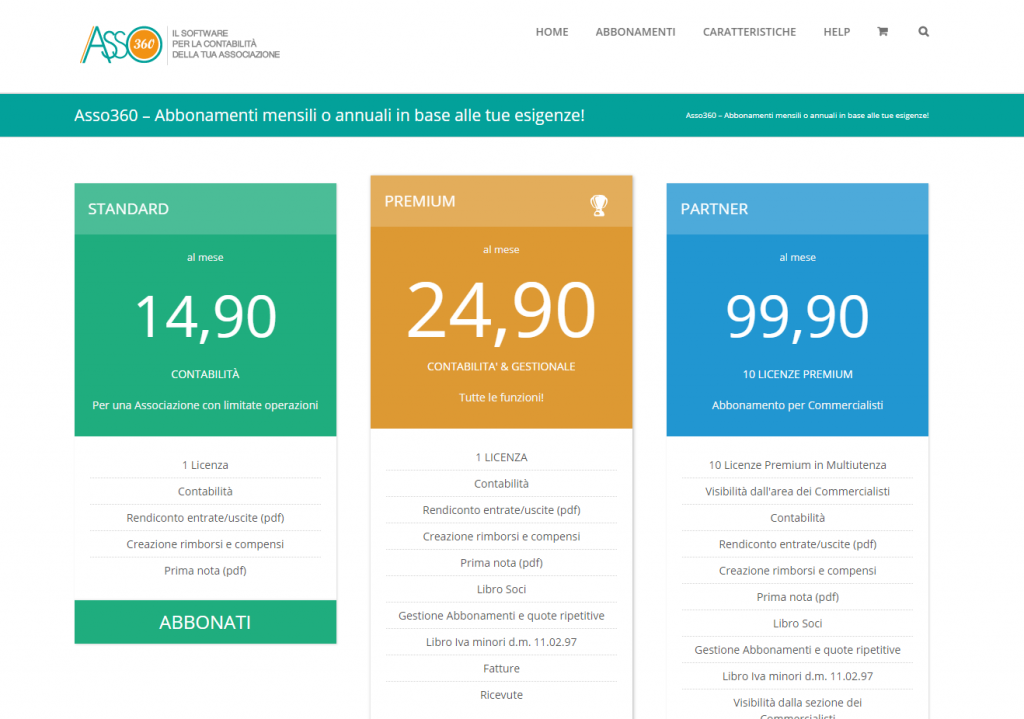
Task: Click 'al mese' on the Standard card
Action: pyautogui.click(x=205, y=257)
